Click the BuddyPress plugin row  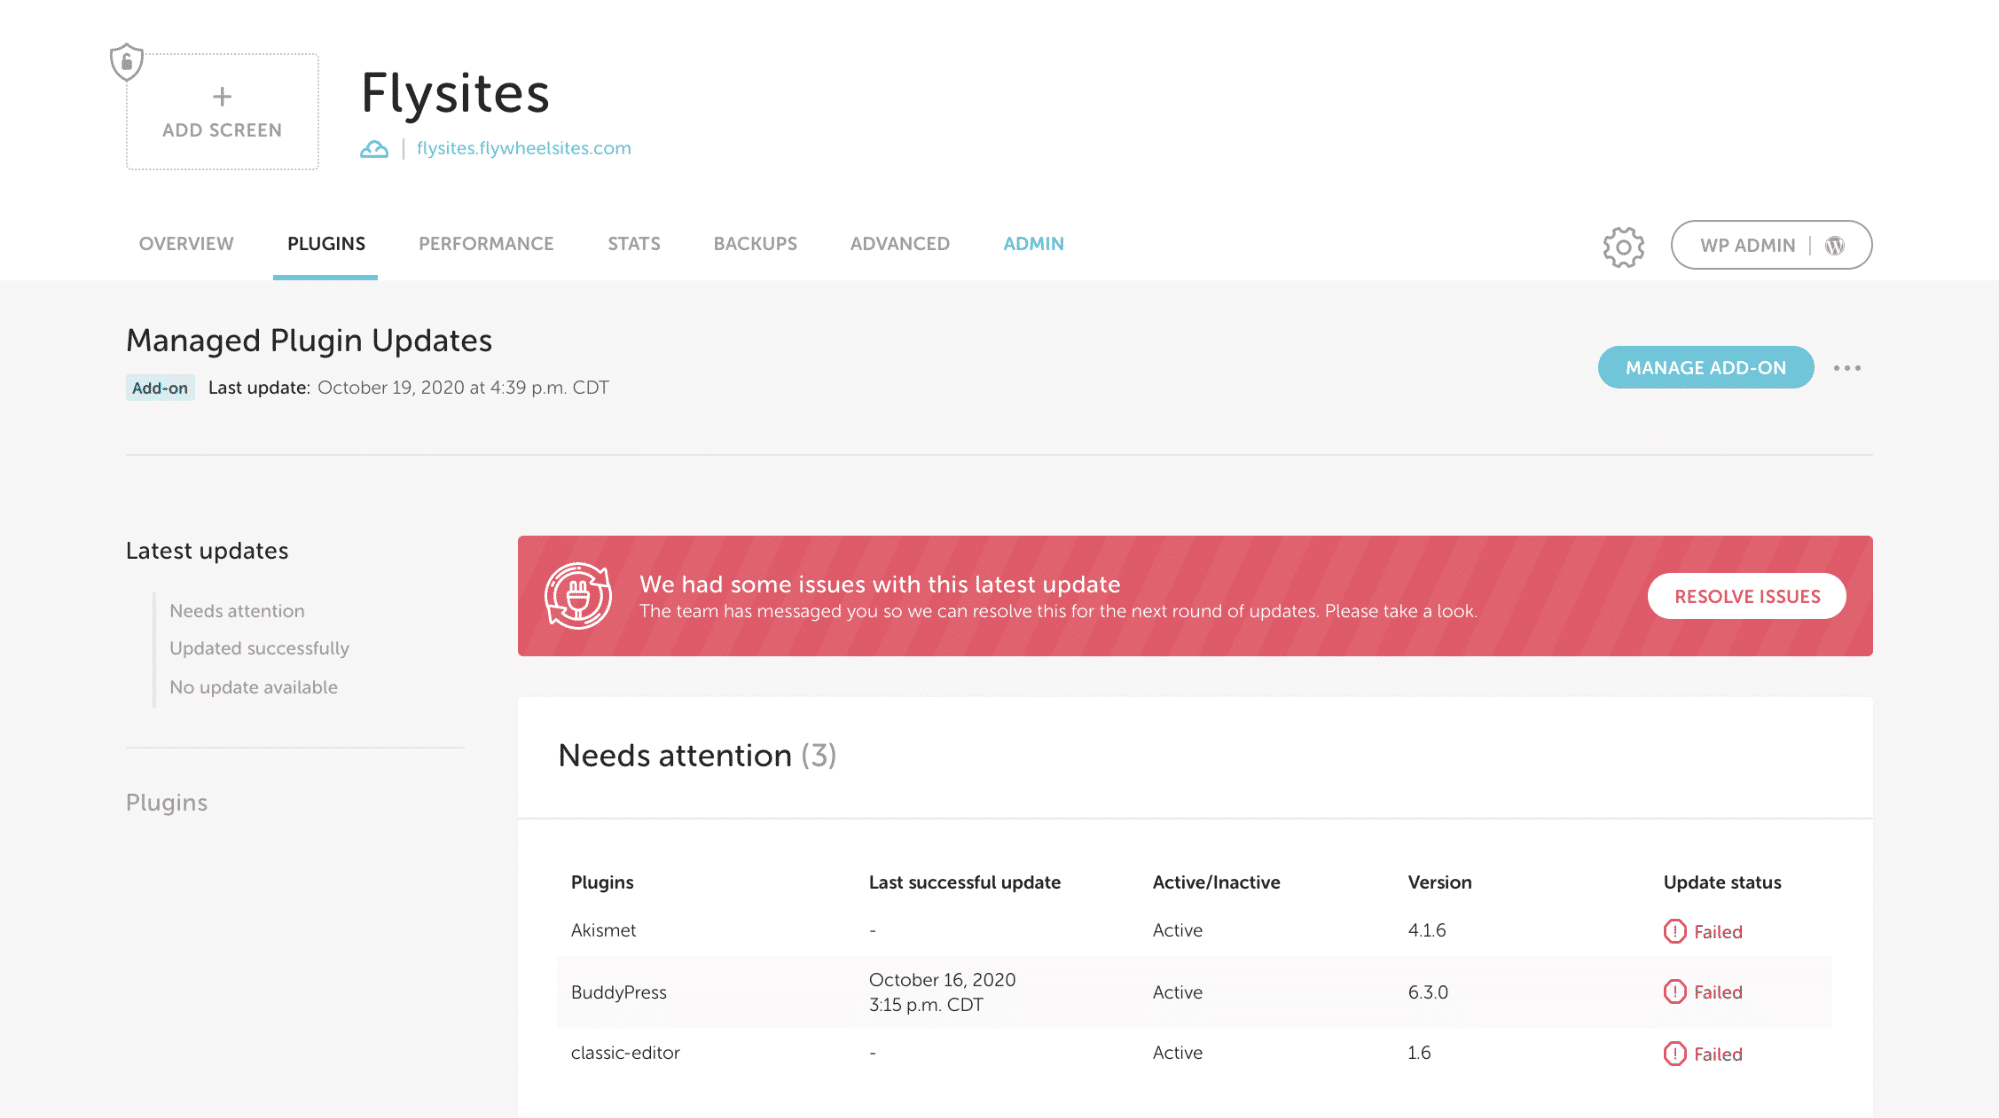pos(619,992)
